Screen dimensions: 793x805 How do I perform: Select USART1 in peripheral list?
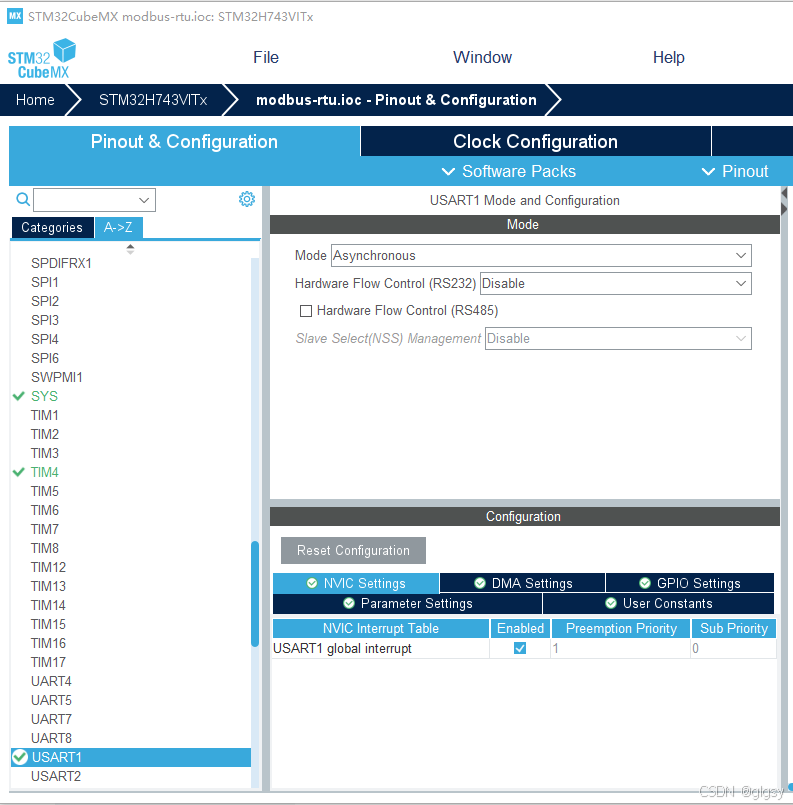131,757
